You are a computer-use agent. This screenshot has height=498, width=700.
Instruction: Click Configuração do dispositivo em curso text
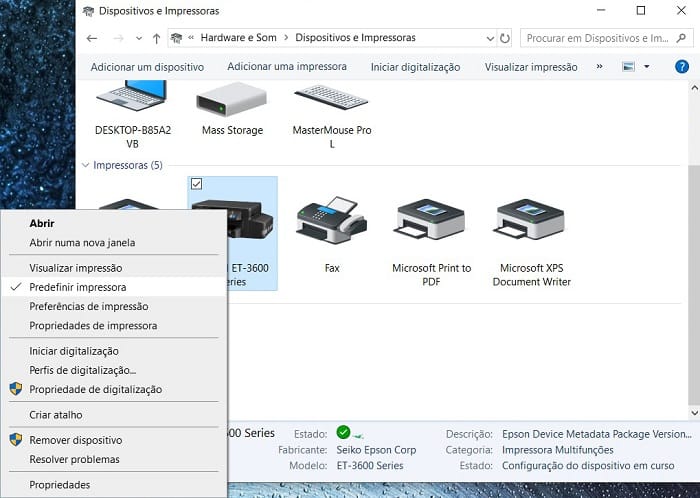588,466
